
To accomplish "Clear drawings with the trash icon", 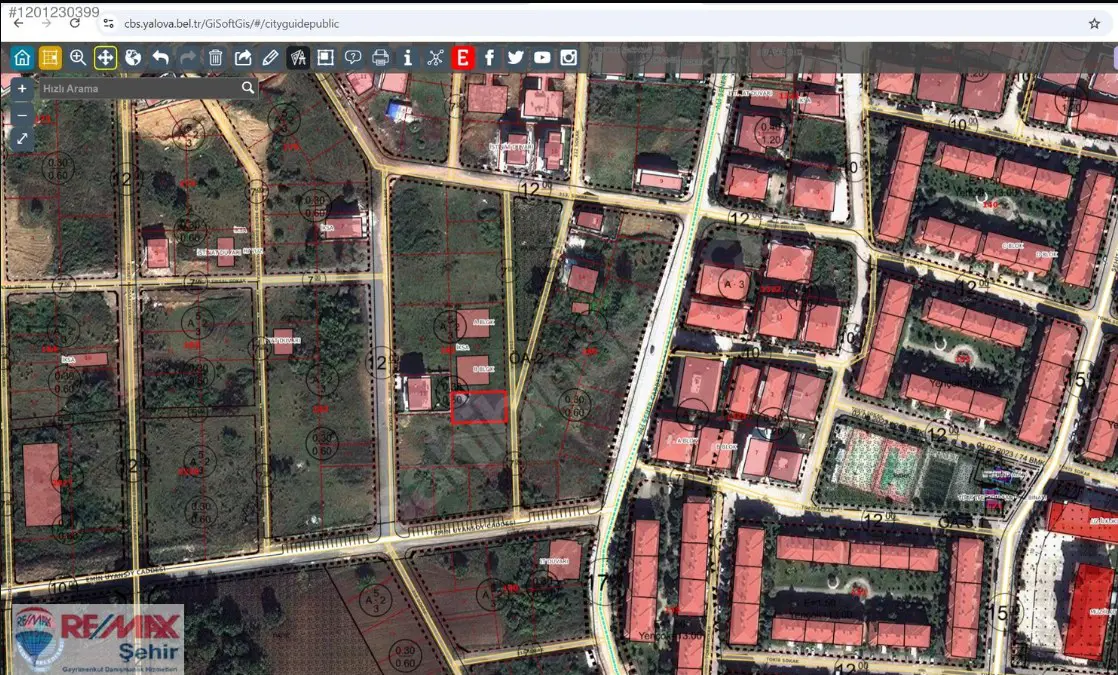I will (215, 58).
